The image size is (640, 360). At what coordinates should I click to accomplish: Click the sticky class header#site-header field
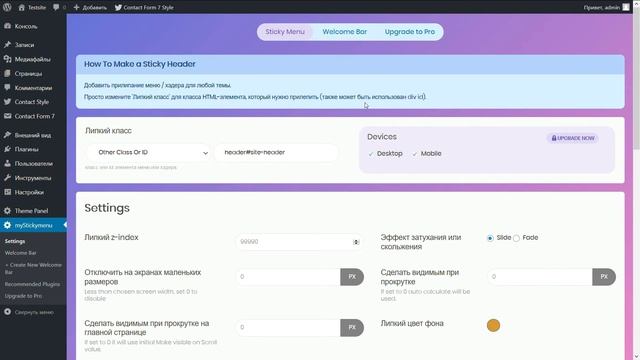pos(276,152)
